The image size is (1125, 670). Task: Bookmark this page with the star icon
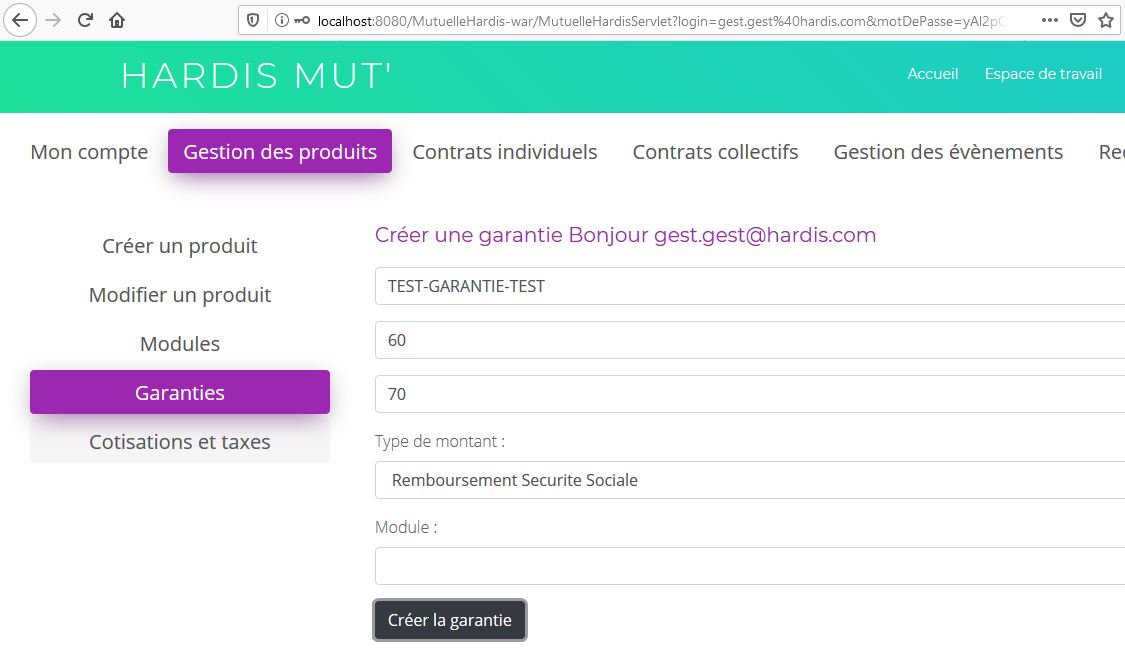pos(1105,20)
